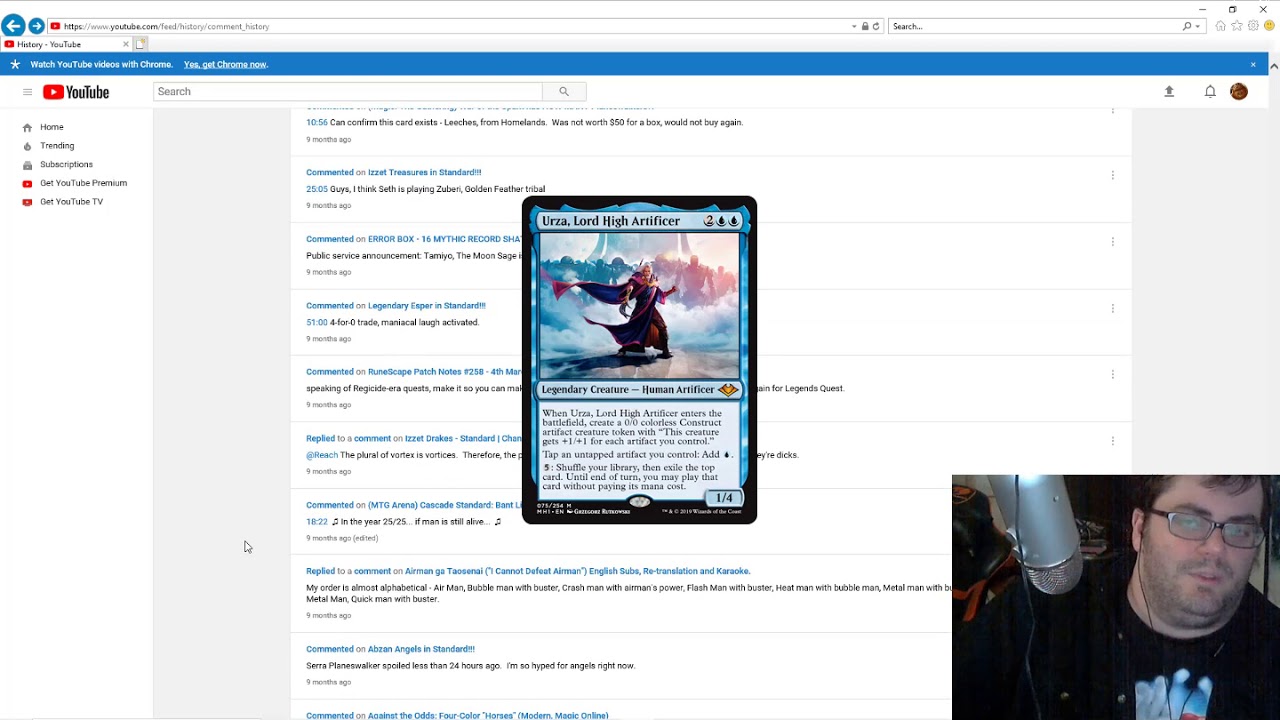
Task: Click the smiley feedback icon
Action: coord(1269,26)
